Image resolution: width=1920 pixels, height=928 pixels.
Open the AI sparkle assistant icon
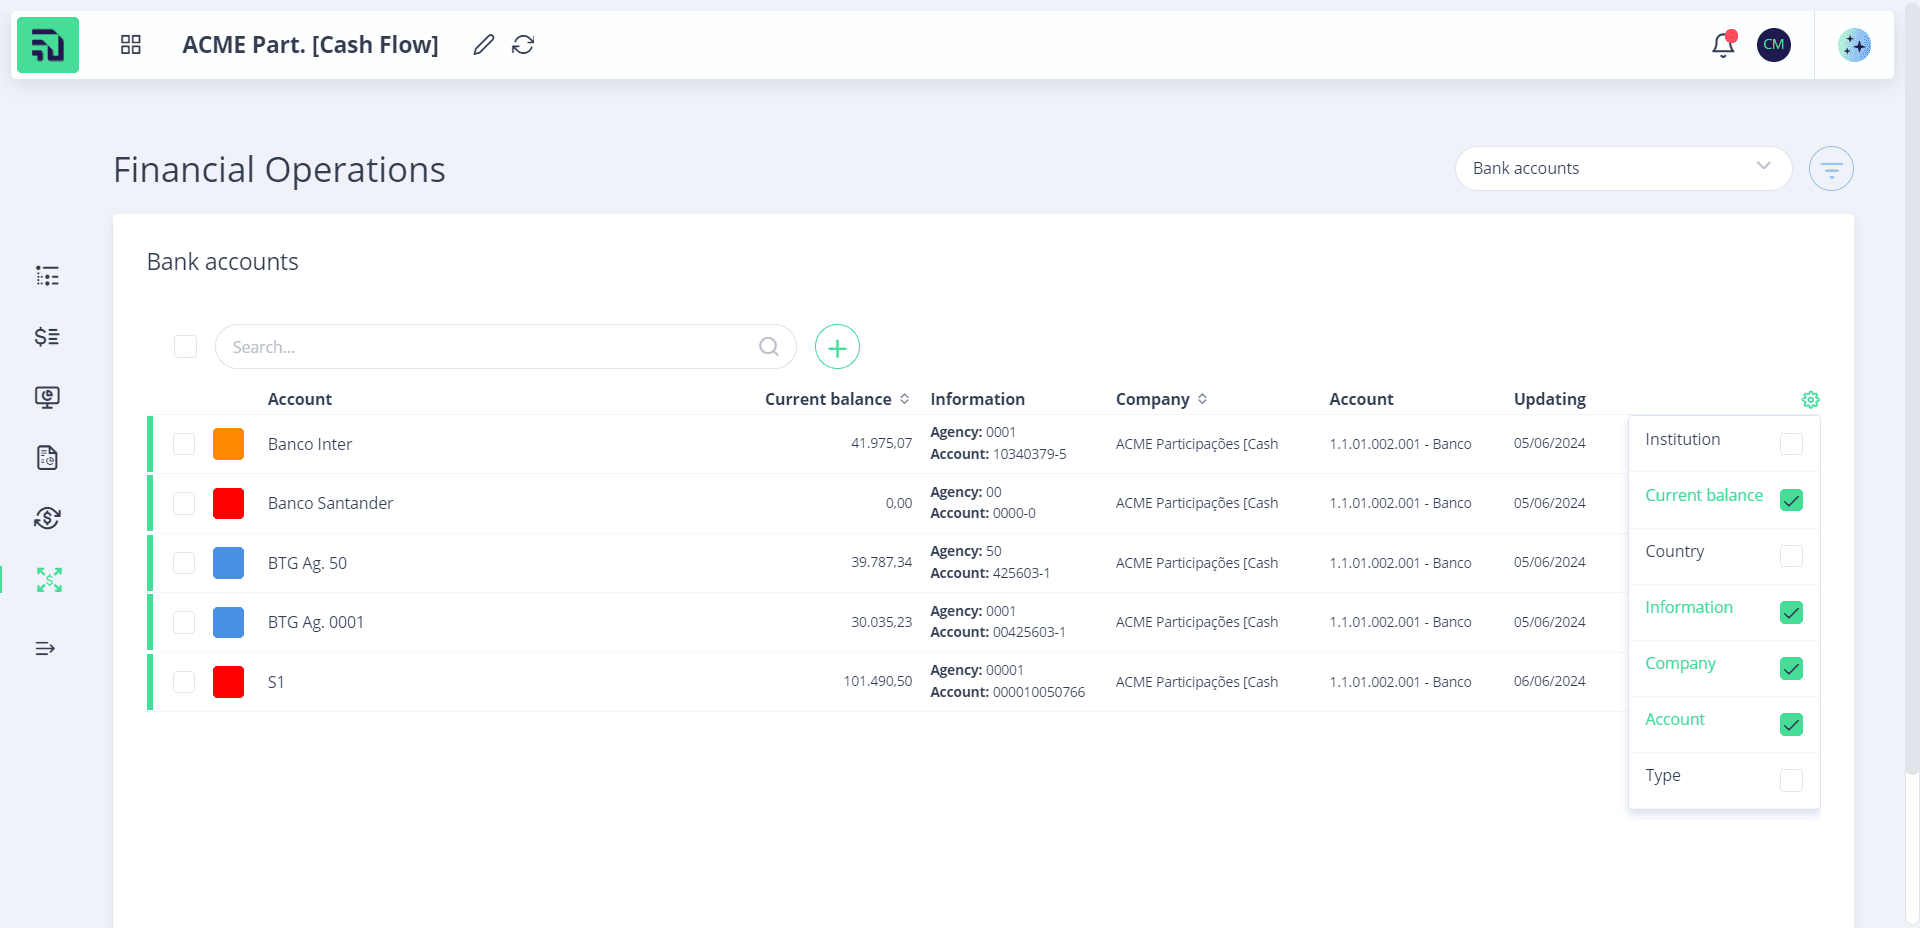point(1854,45)
